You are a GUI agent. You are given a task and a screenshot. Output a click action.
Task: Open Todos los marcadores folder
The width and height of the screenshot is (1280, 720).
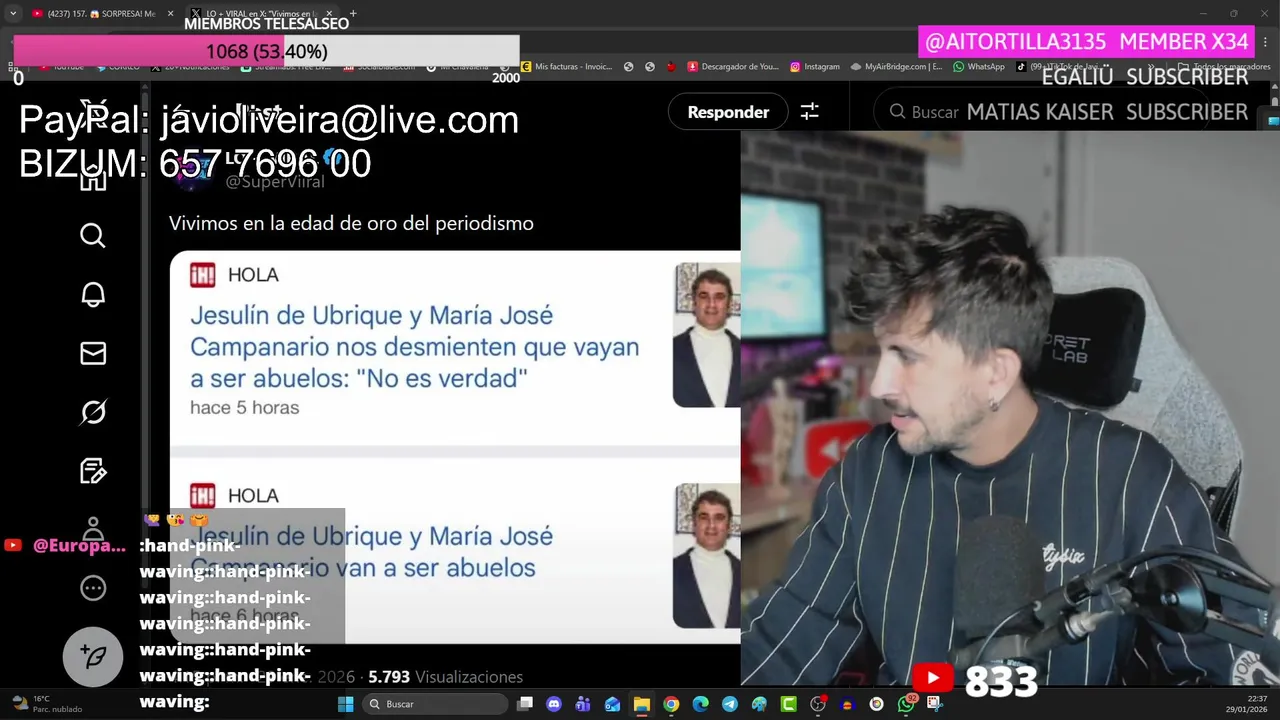tap(1225, 67)
